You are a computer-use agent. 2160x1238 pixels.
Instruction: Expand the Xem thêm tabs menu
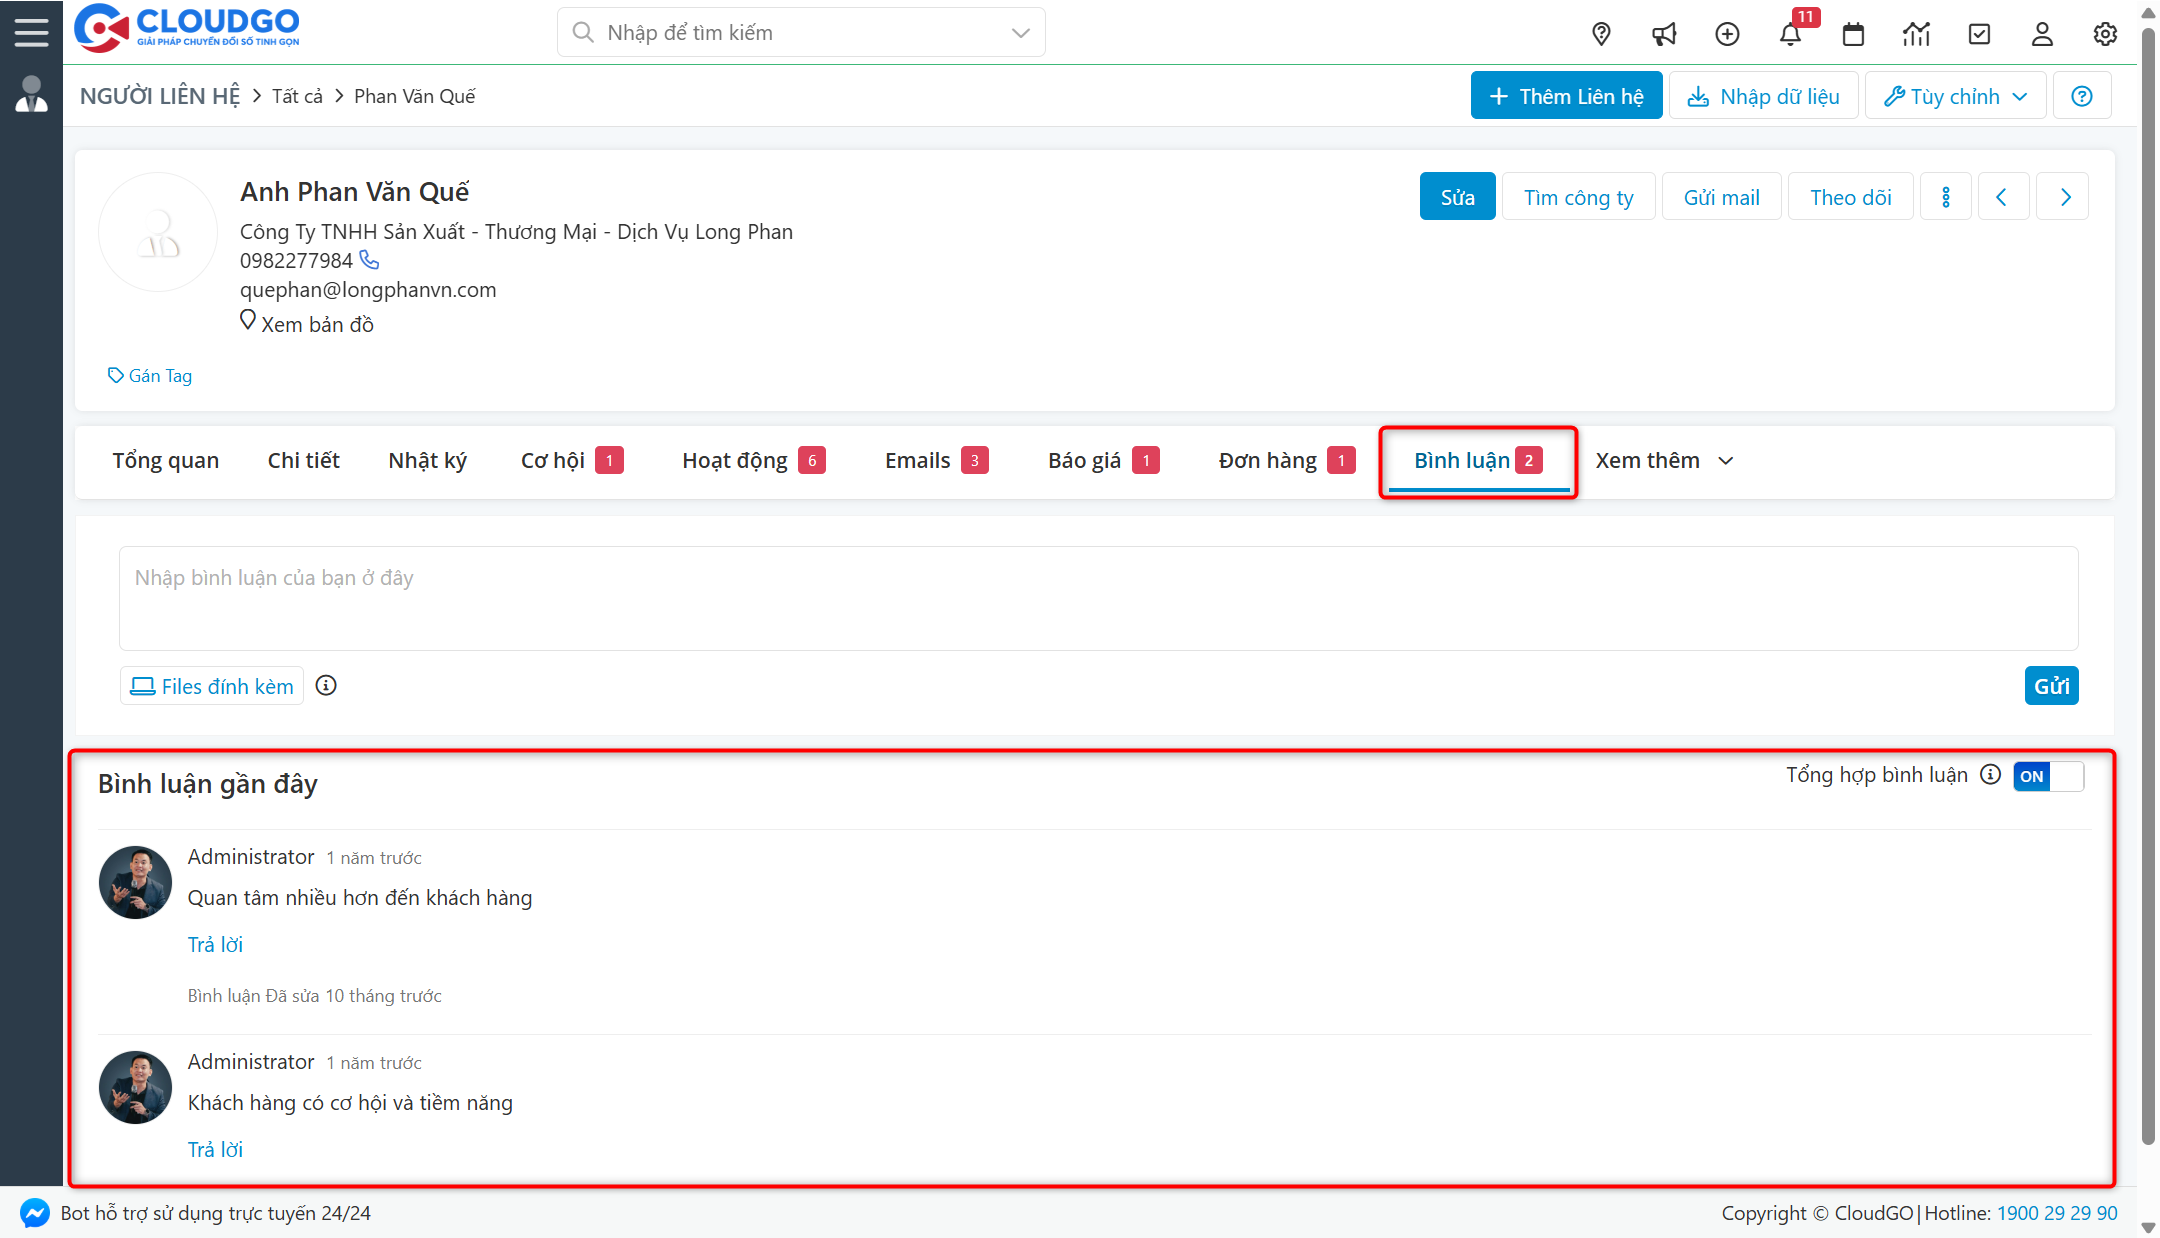(1664, 460)
